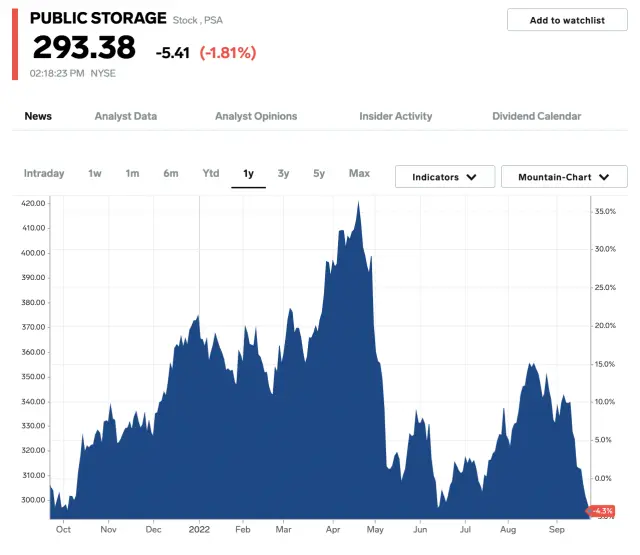Viewport: 640px width, 555px height.
Task: View the Insider Activity tab
Action: pos(396,116)
